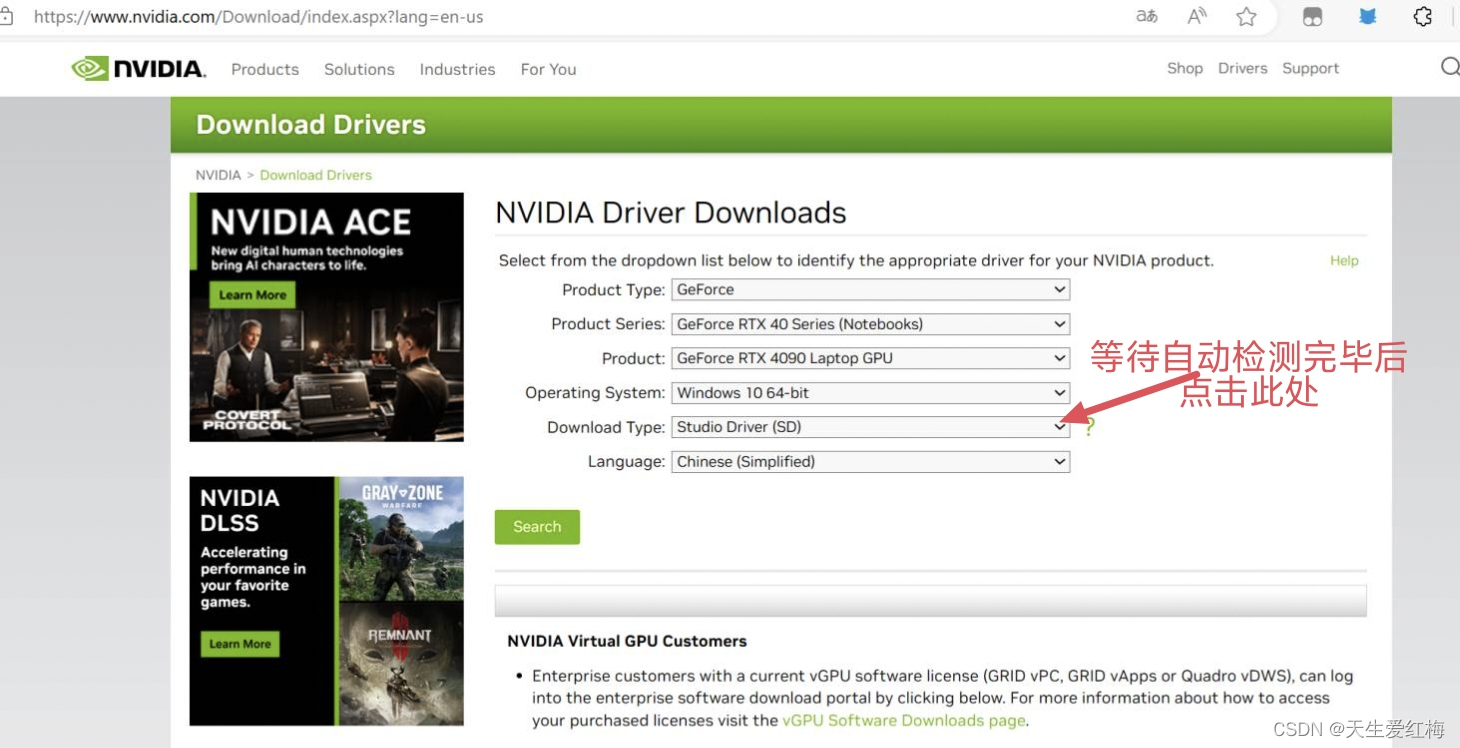1460x748 pixels.
Task: Click the NVIDIA ACE banner image
Action: (327, 317)
